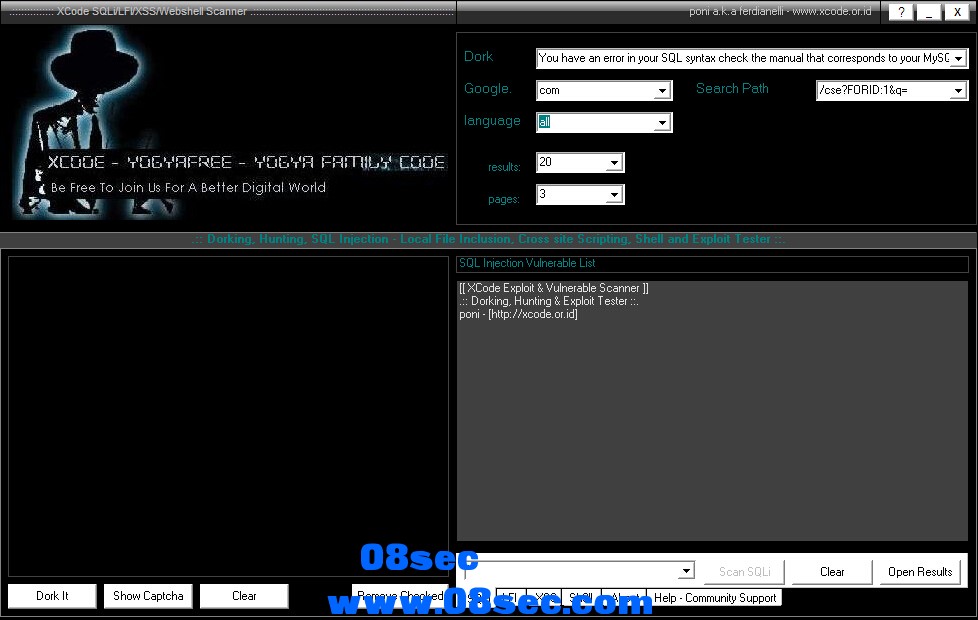
Task: Expand the pages dropdown showing 3
Action: pos(614,195)
